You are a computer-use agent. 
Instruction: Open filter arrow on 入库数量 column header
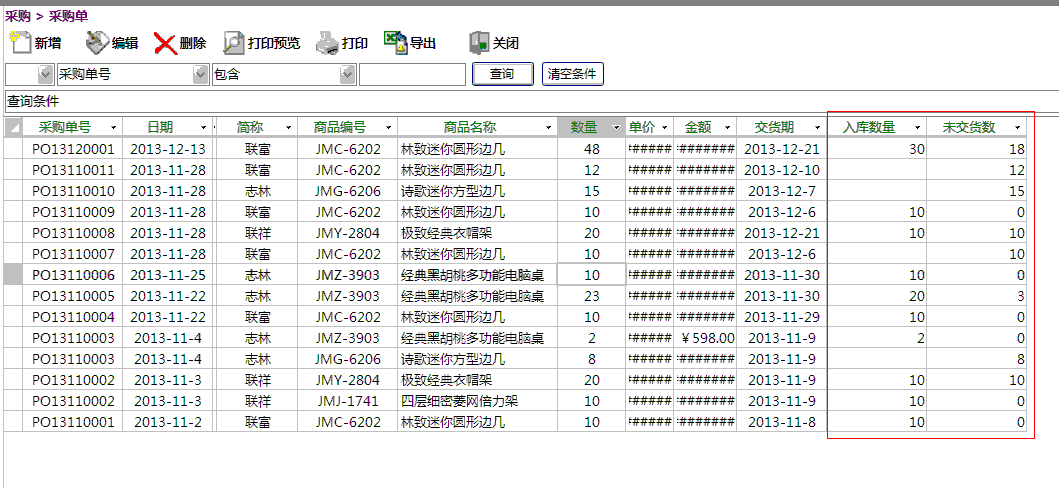pos(917,128)
